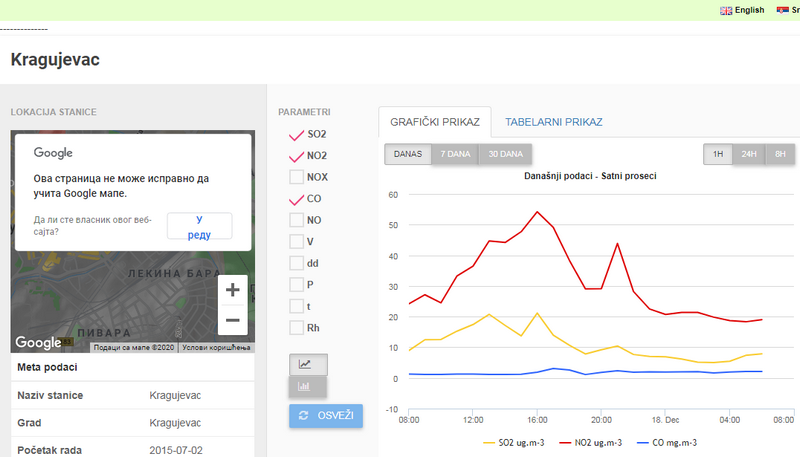This screenshot has height=457, width=800.
Task: Click Подаци са мапе ©2020 attribution
Action: click(x=134, y=347)
